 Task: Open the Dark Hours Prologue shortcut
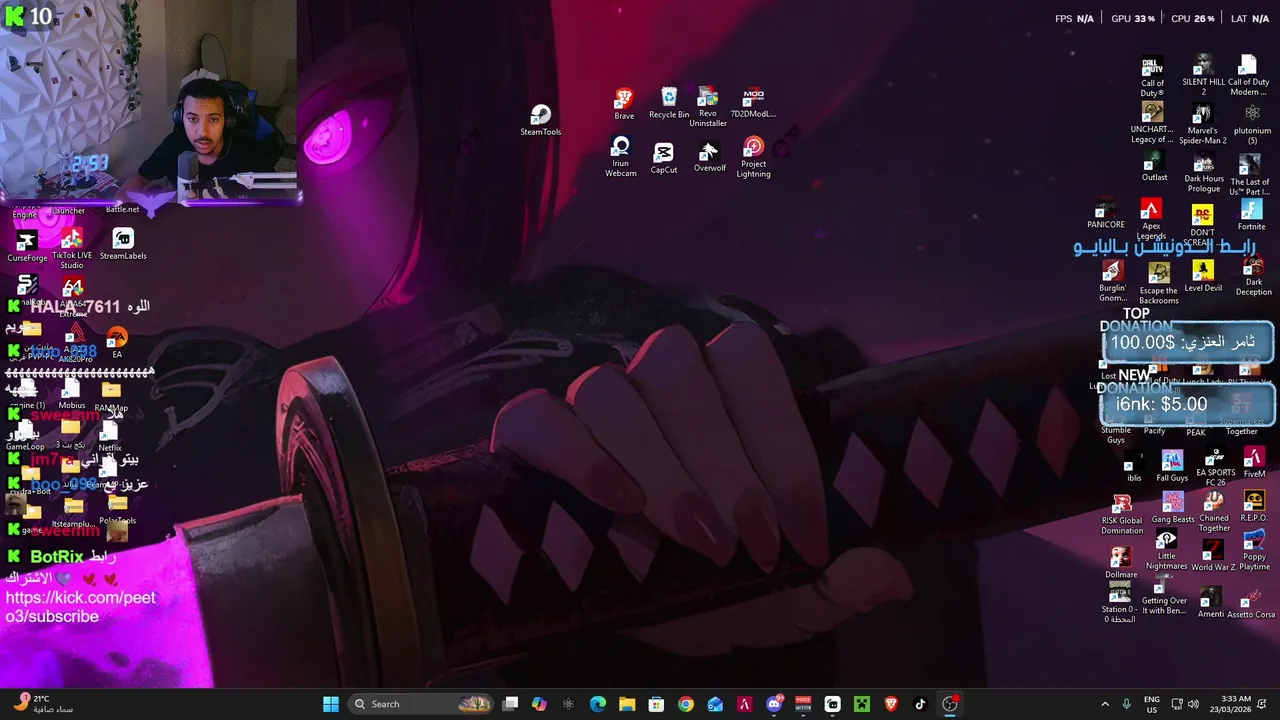[x=1204, y=174]
